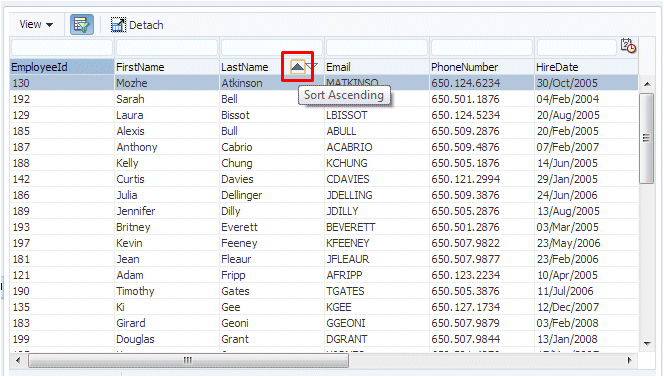Screen dimensions: 664x377
Task: Click the last name Davies
Action: point(237,179)
